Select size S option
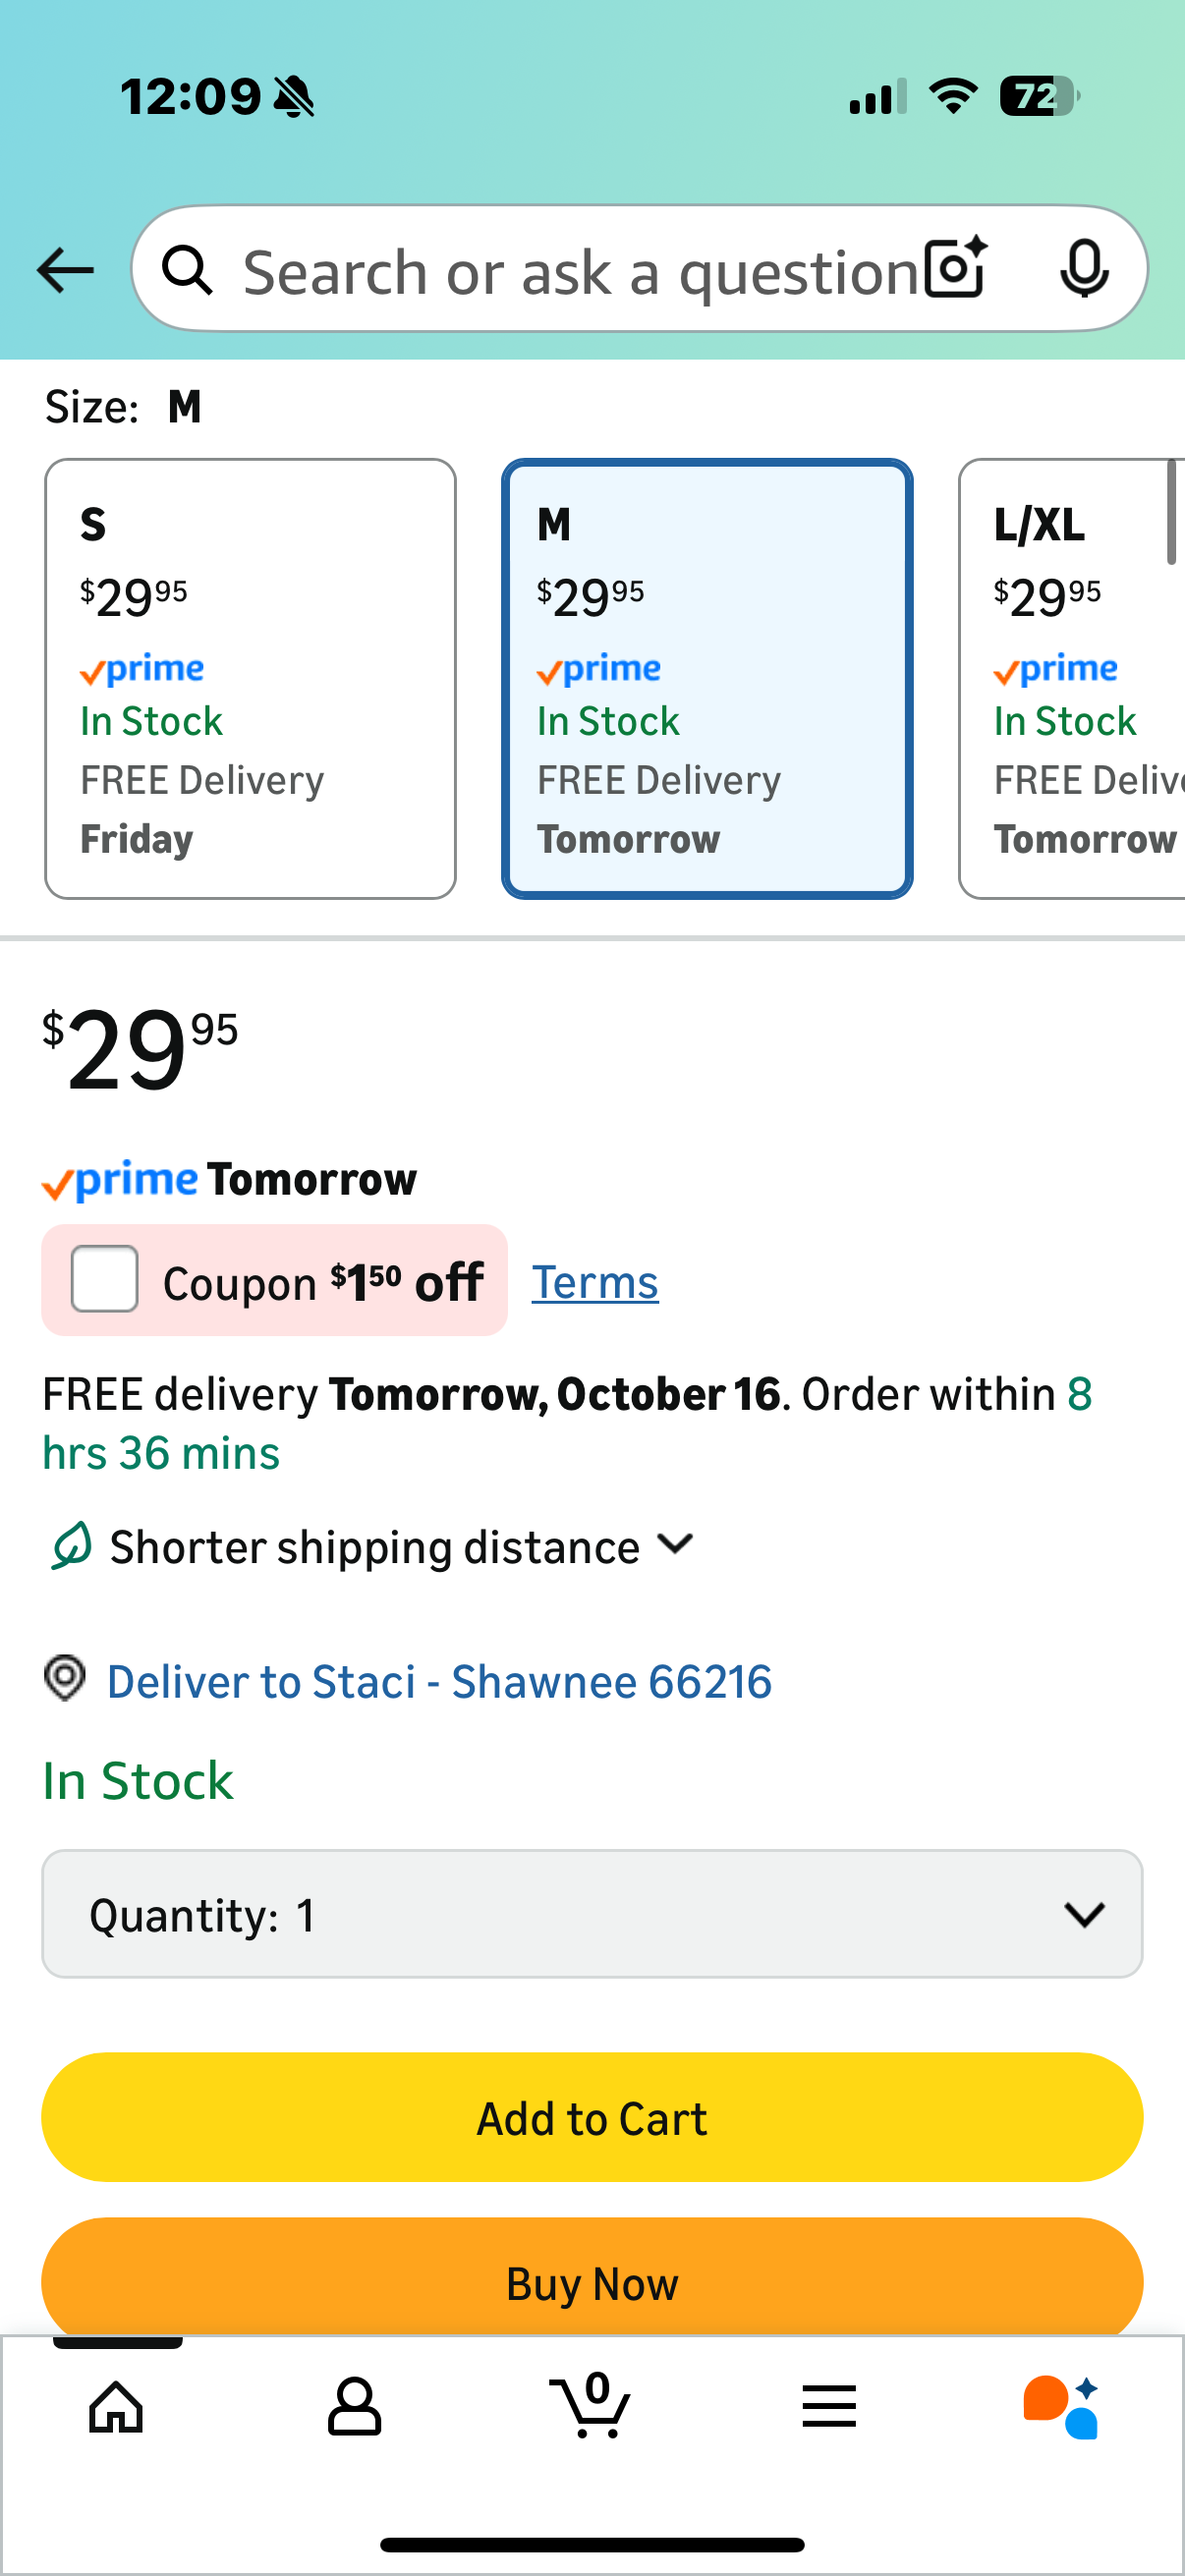The image size is (1185, 2576). 250,679
